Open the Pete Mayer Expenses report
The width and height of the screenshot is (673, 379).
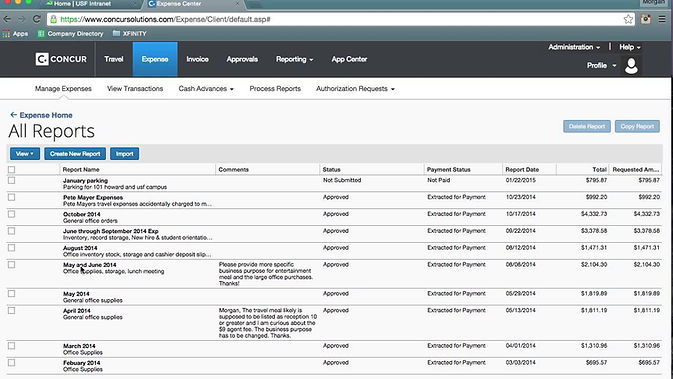[x=93, y=197]
